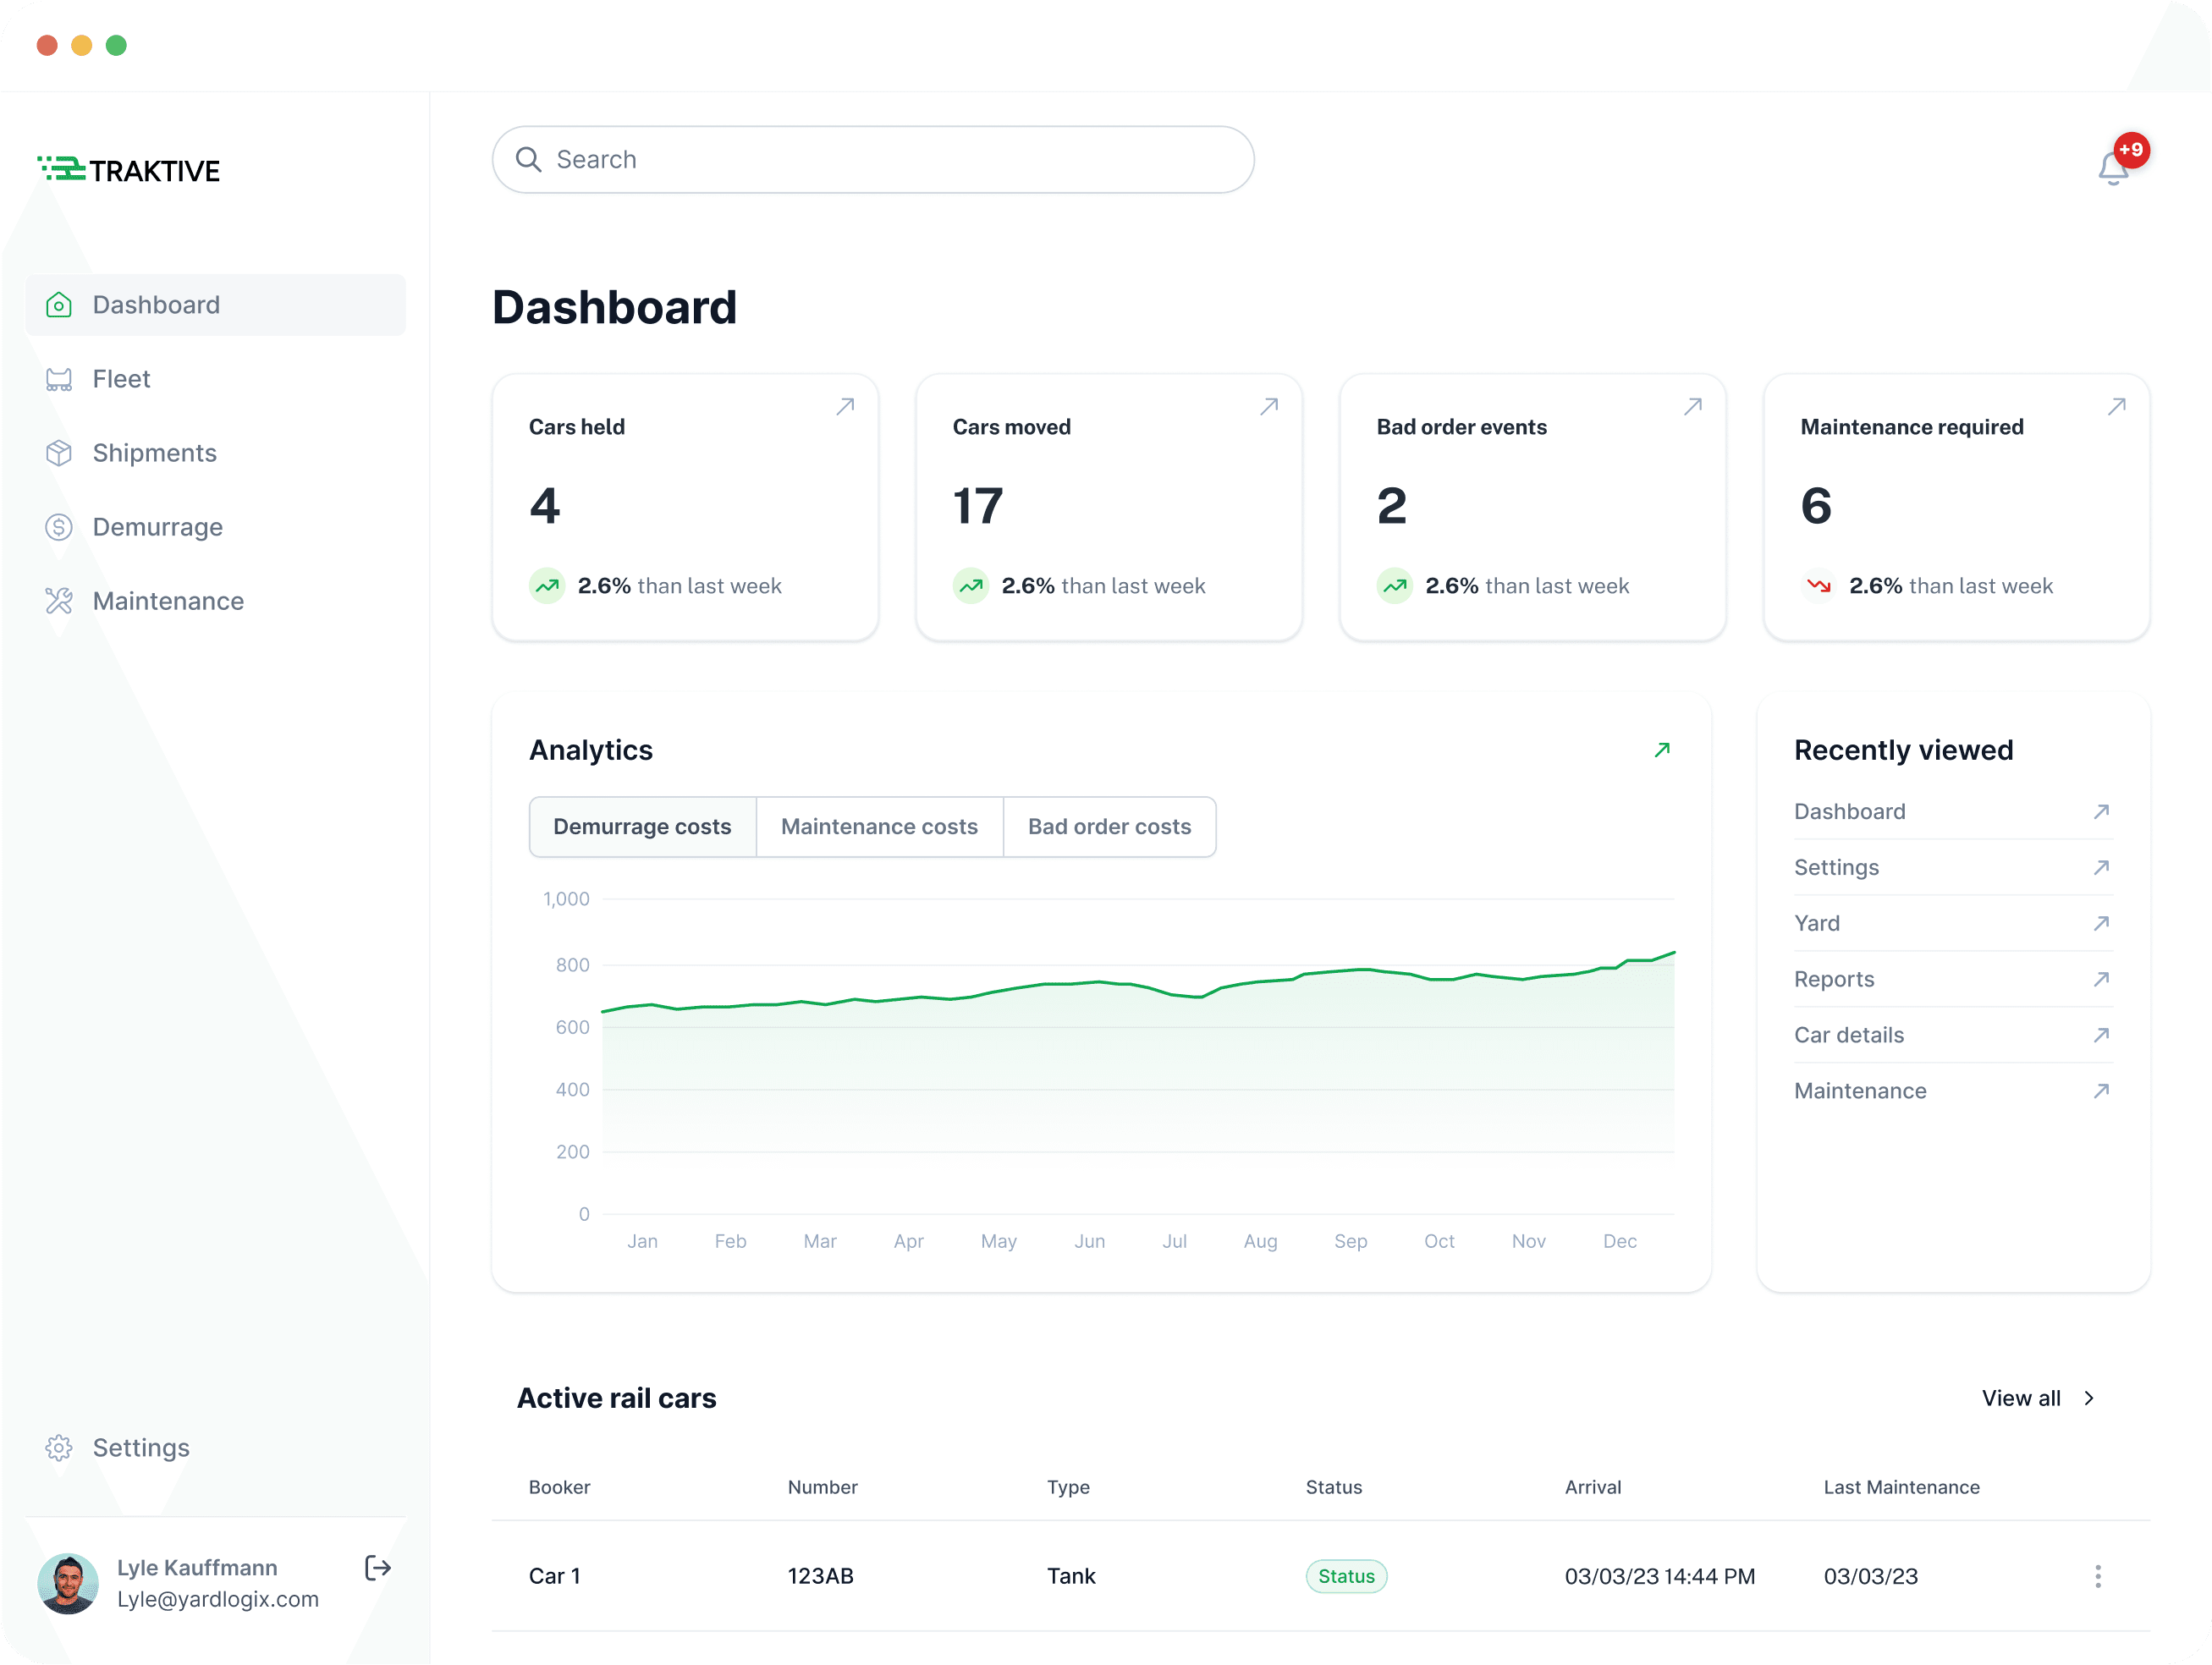This screenshot has height=1665, width=2212.
Task: Click the Settings gear icon in sidebar
Action: (59, 1448)
